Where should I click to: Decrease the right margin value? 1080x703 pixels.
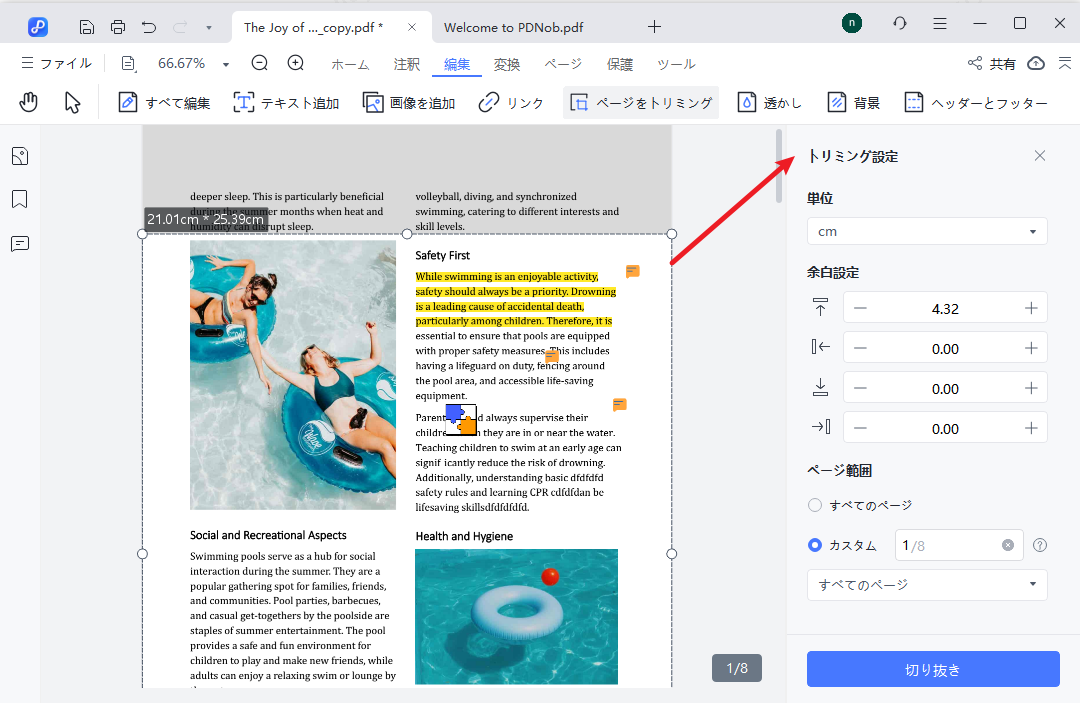point(860,428)
